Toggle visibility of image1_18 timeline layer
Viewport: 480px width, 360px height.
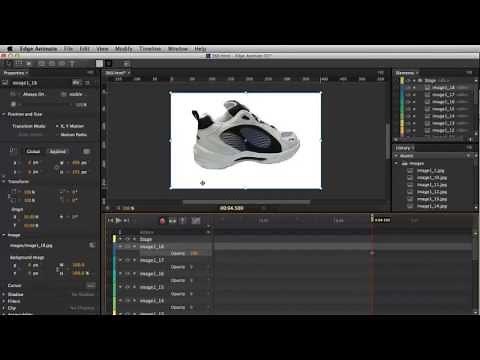(x=127, y=246)
